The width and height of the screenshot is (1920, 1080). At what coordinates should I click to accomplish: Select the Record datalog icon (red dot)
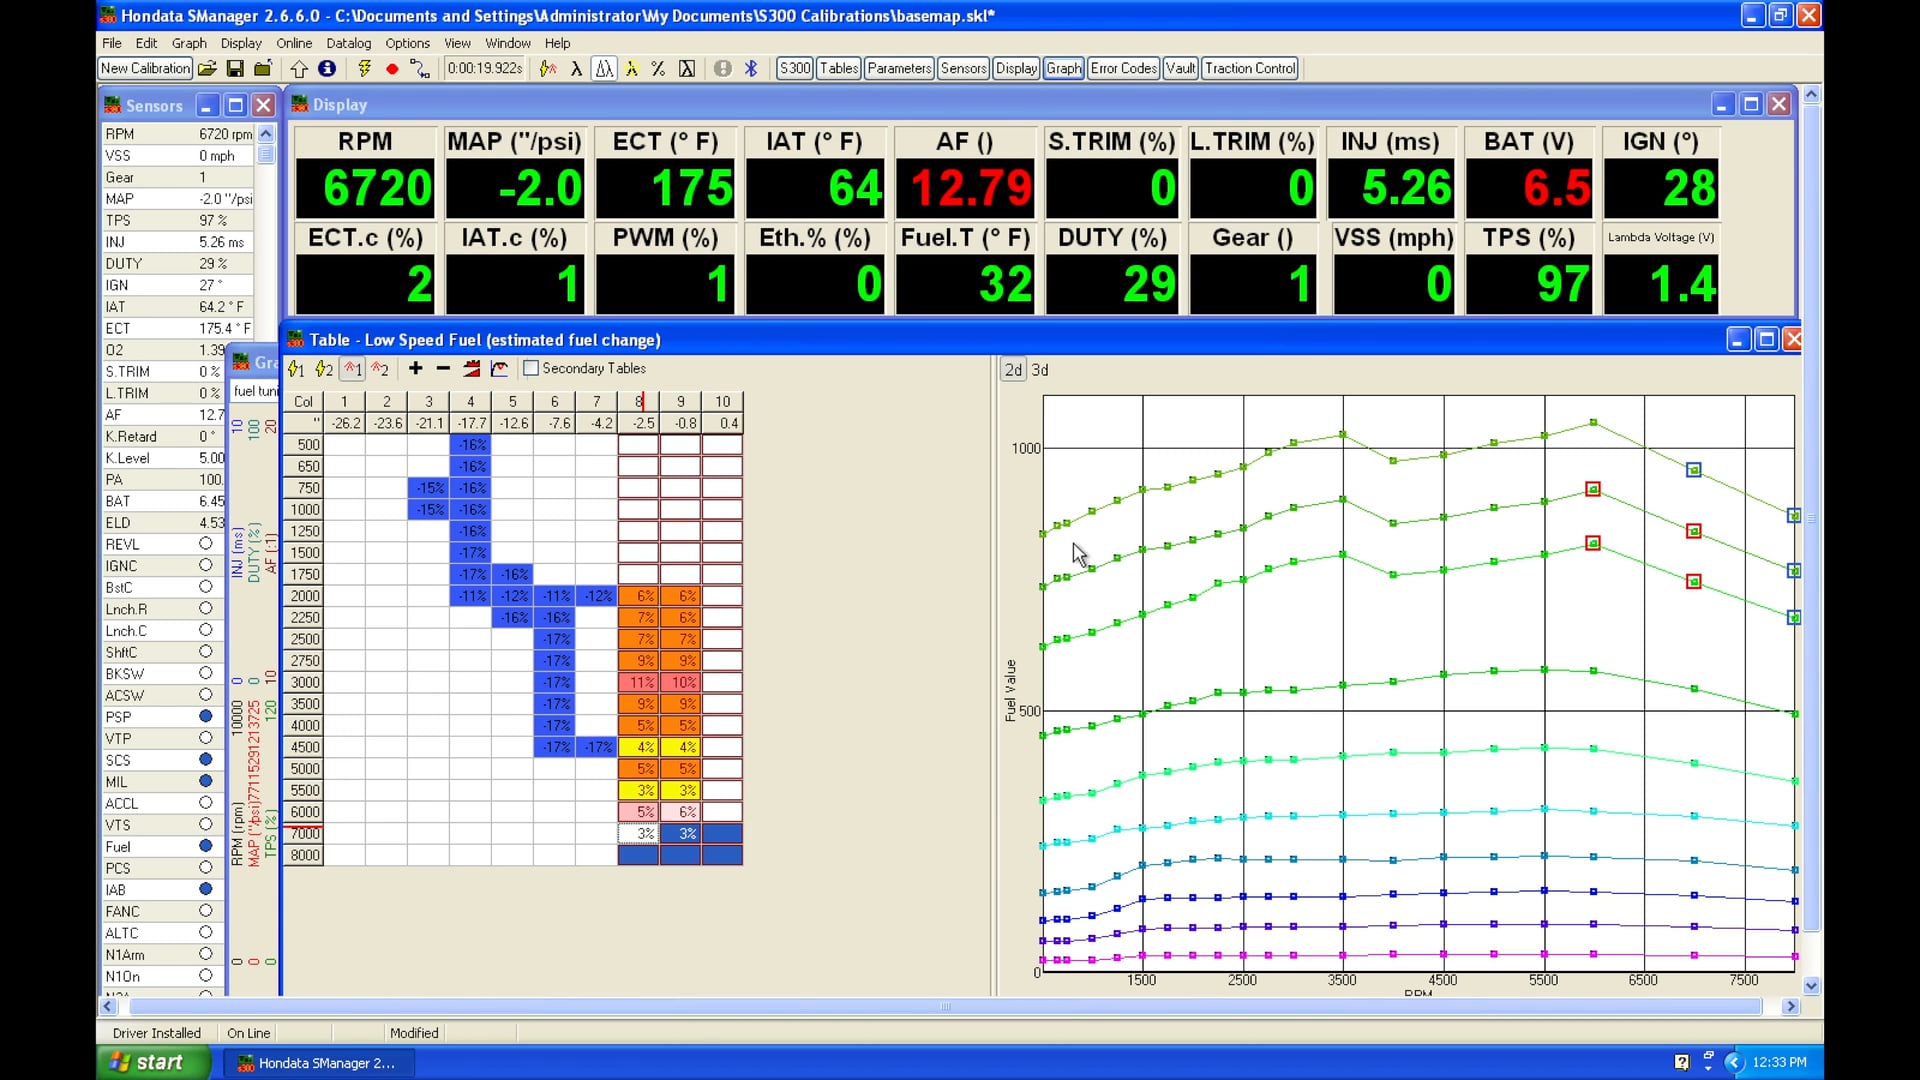point(392,68)
